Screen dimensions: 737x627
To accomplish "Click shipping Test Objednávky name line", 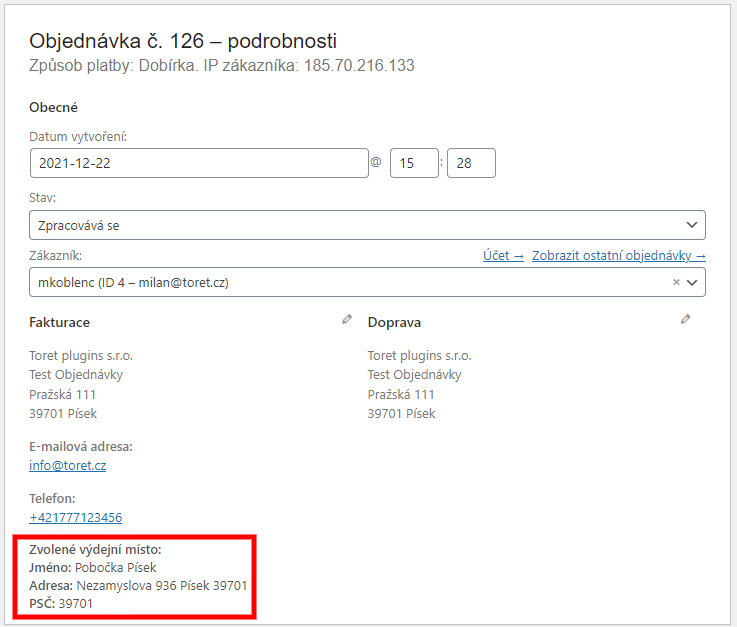I will pyautogui.click(x=415, y=375).
